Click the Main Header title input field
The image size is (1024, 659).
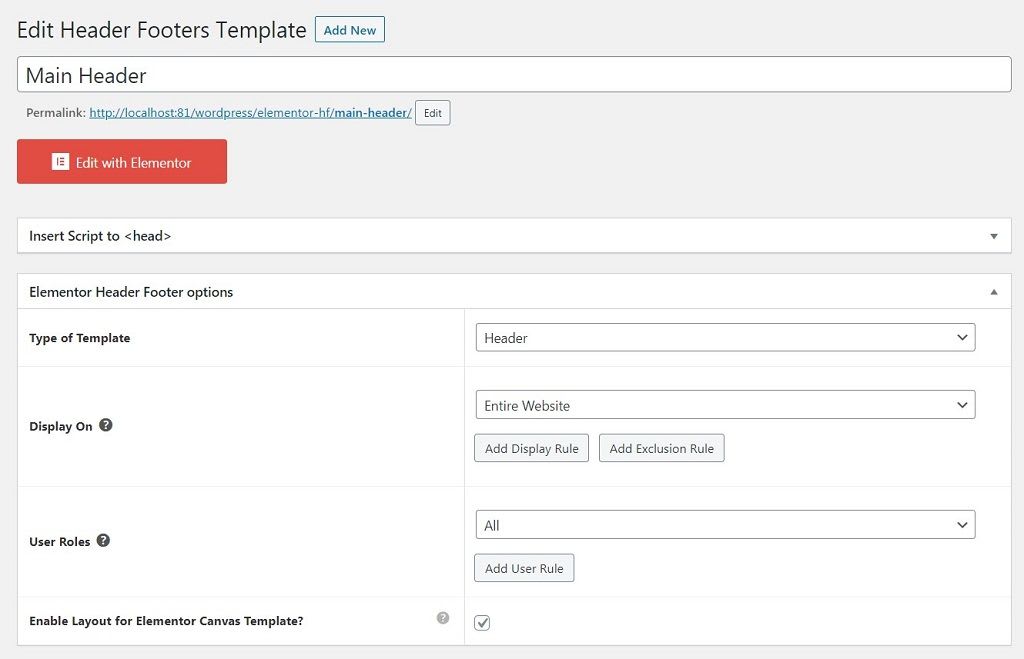(514, 74)
